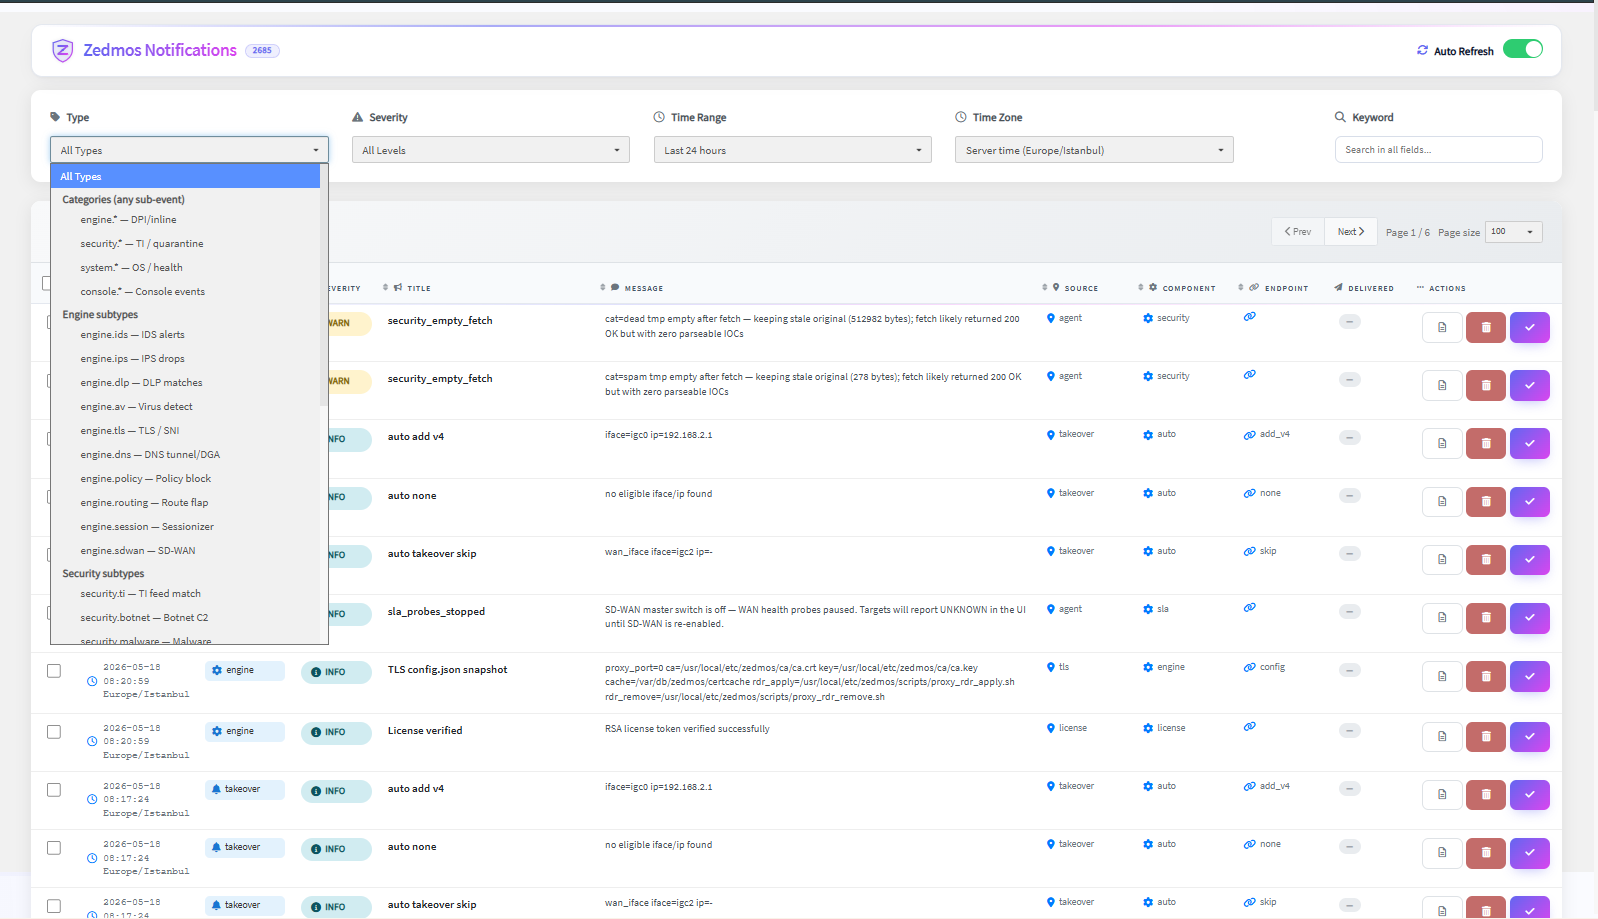The height and width of the screenshot is (919, 1598).
Task: Click the 2685 notification count badge
Action: pos(262,51)
